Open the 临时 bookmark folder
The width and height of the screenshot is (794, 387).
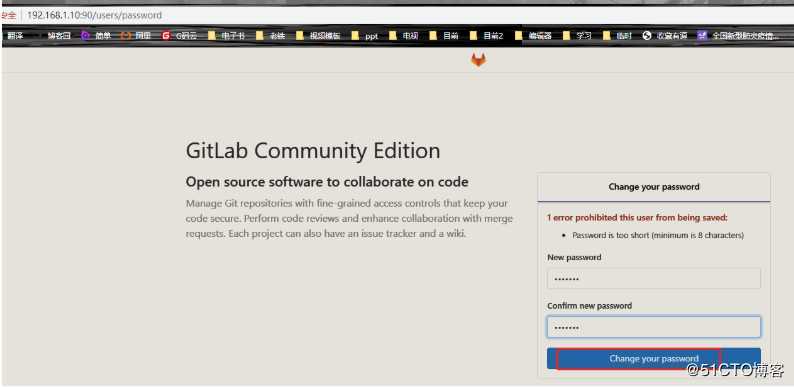pyautogui.click(x=617, y=36)
